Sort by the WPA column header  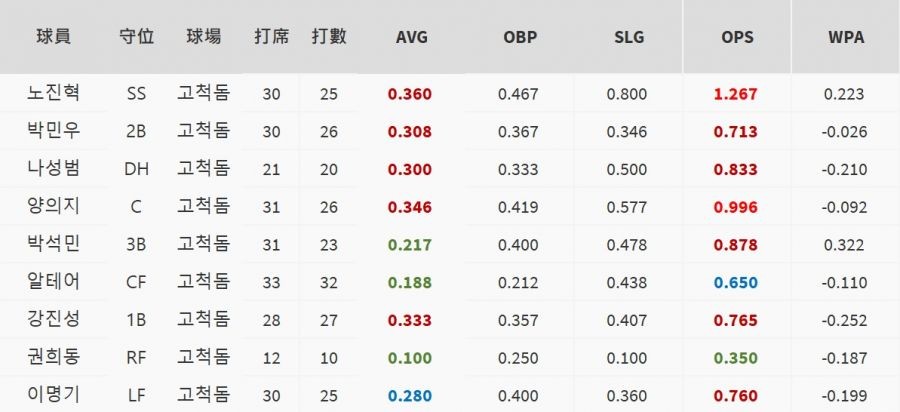tap(846, 37)
